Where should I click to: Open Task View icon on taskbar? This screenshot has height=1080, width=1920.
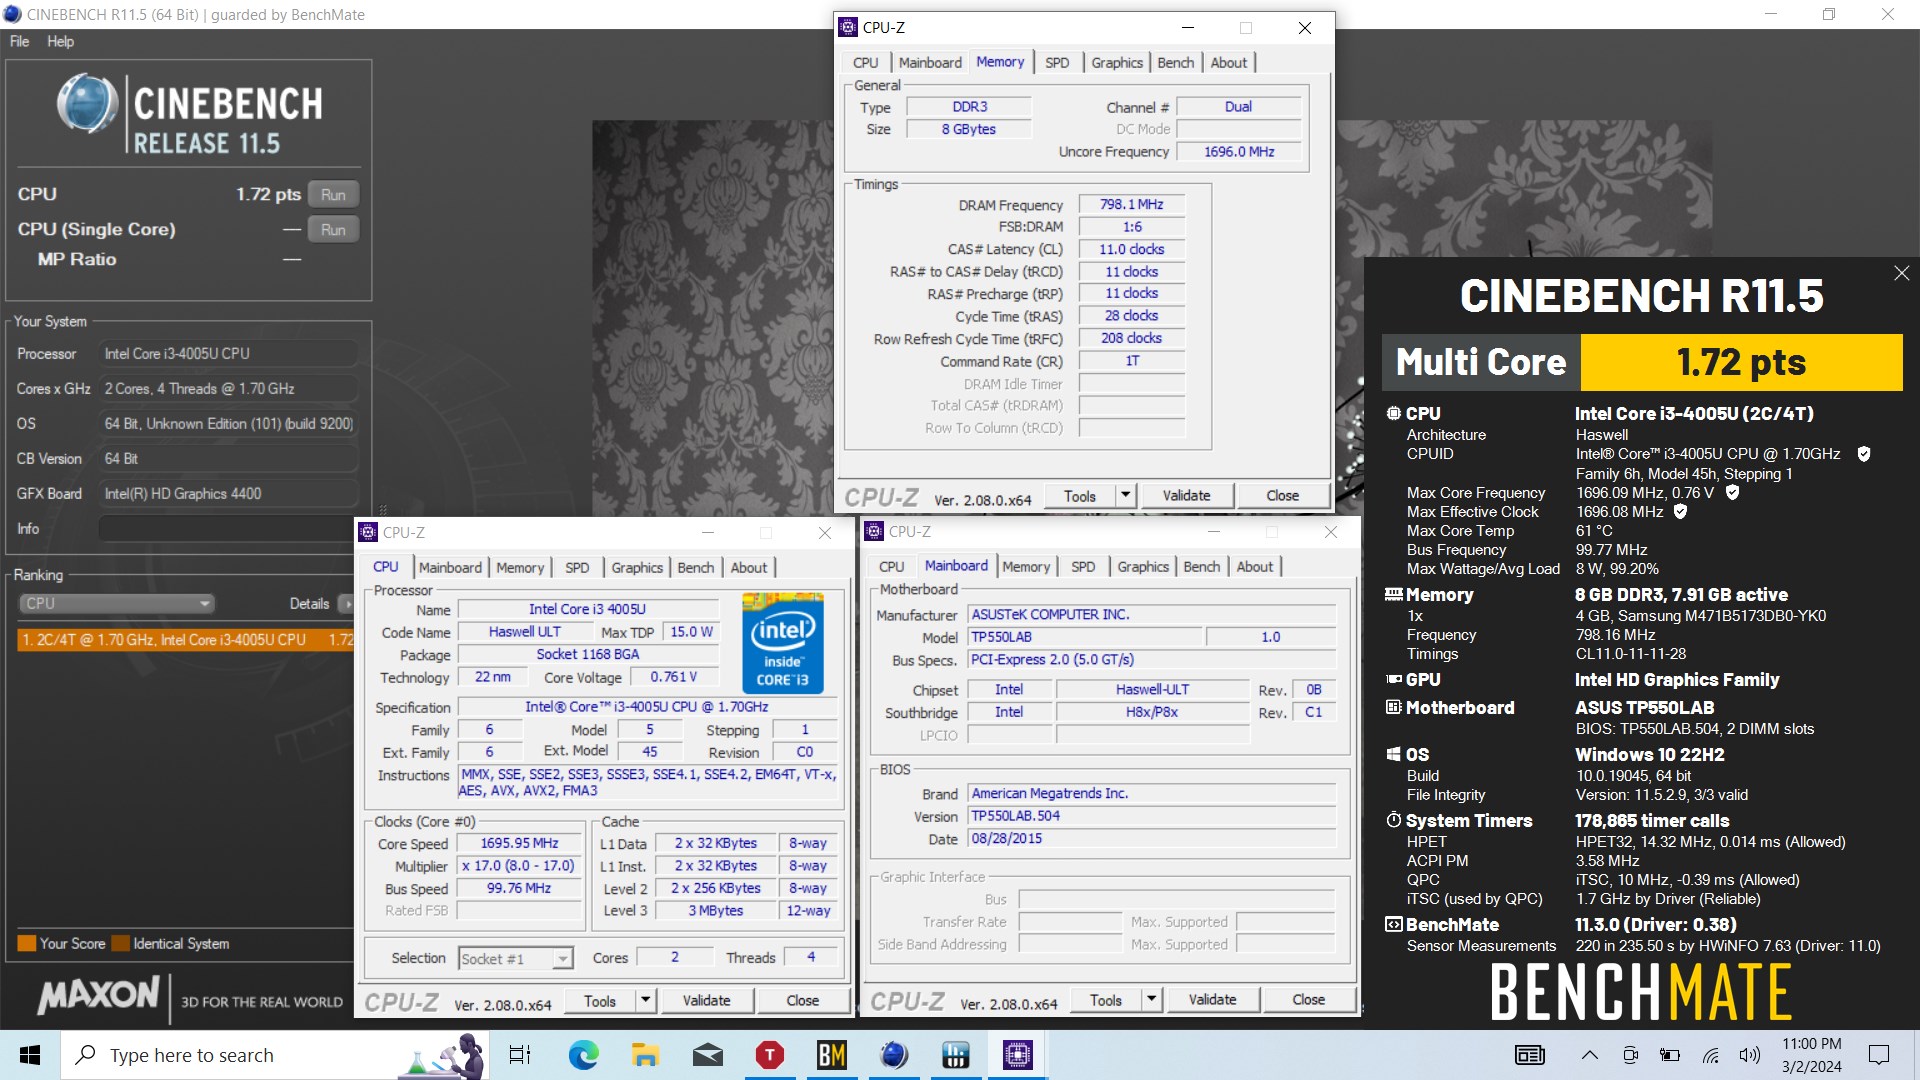click(x=520, y=1055)
